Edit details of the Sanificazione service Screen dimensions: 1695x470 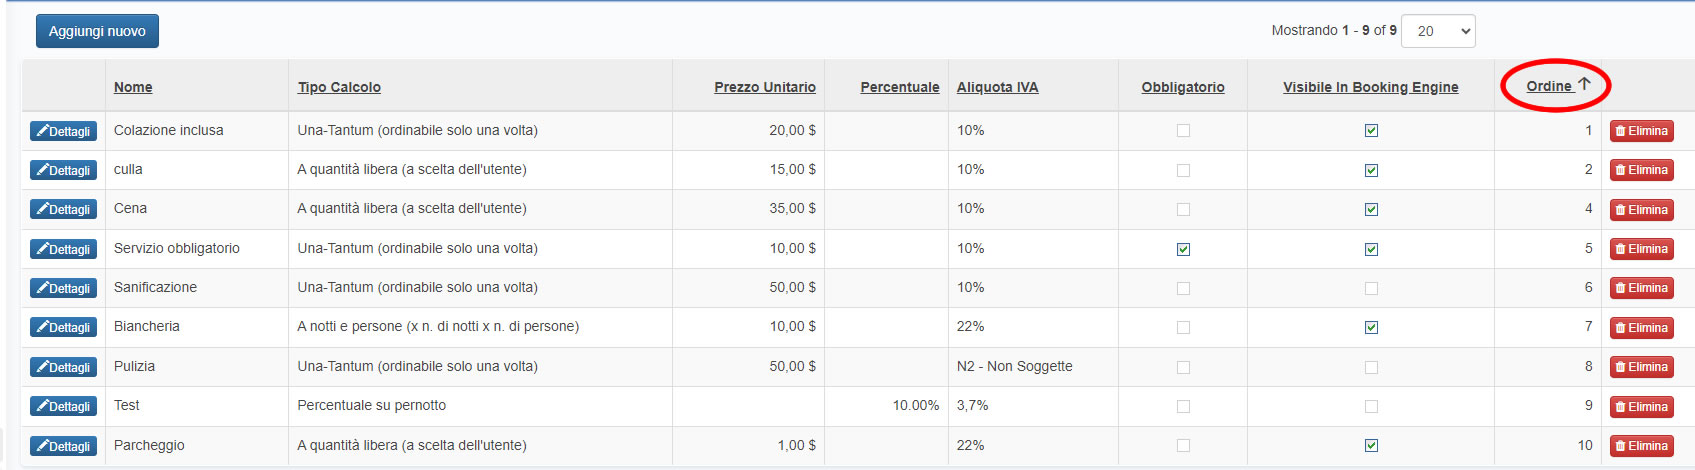(x=63, y=288)
